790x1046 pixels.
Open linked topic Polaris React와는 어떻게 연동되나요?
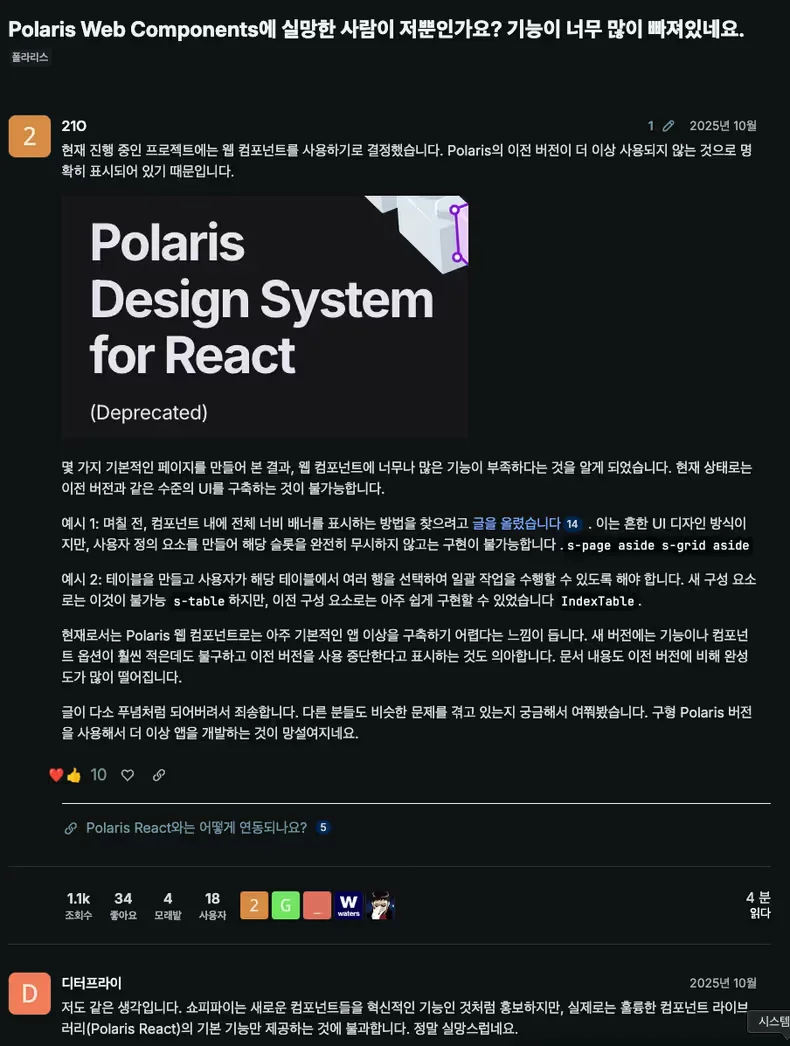pos(196,828)
